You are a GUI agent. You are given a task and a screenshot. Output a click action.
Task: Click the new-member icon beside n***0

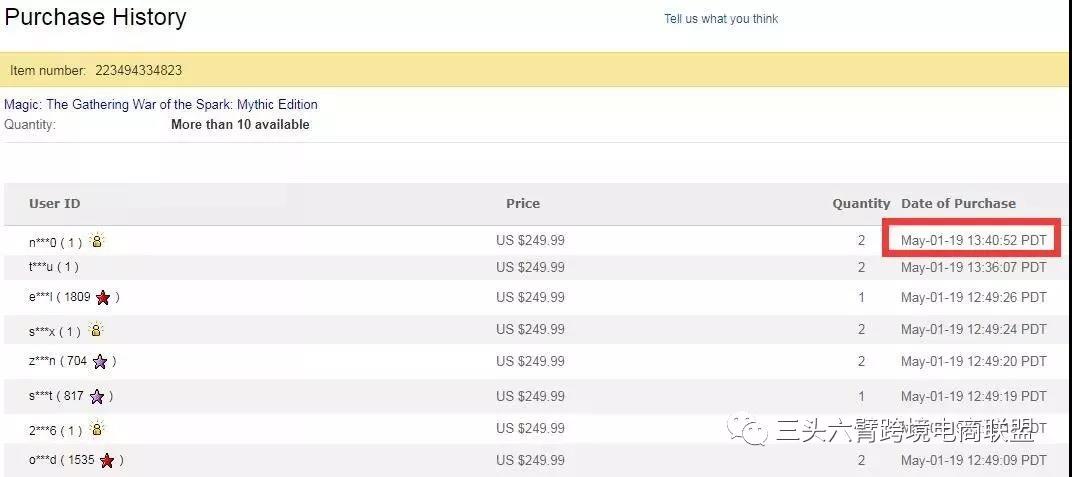[96, 241]
